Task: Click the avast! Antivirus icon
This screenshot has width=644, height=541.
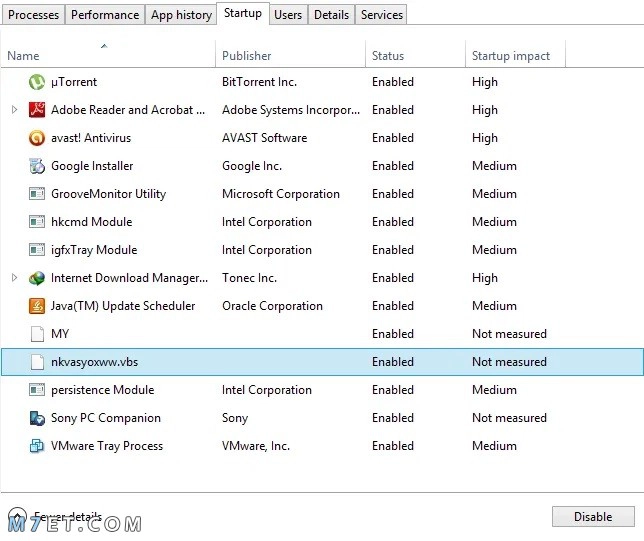Action: coord(37,138)
